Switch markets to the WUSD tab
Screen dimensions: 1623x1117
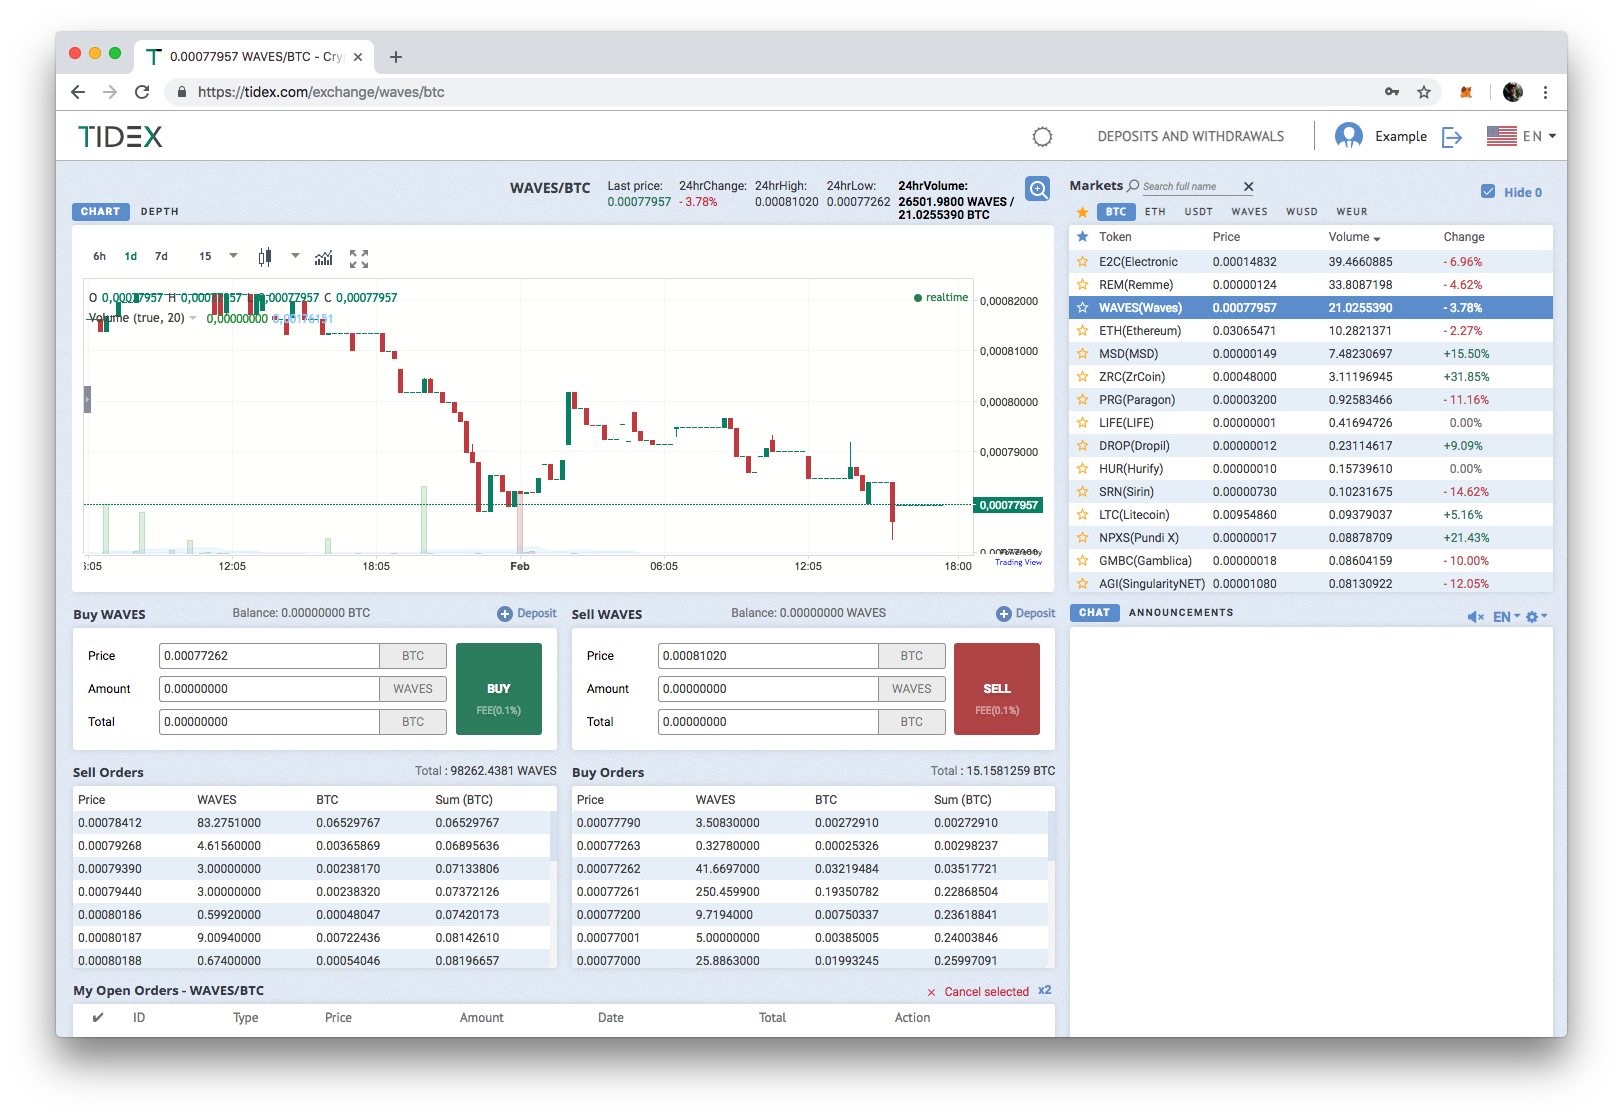pos(1301,212)
